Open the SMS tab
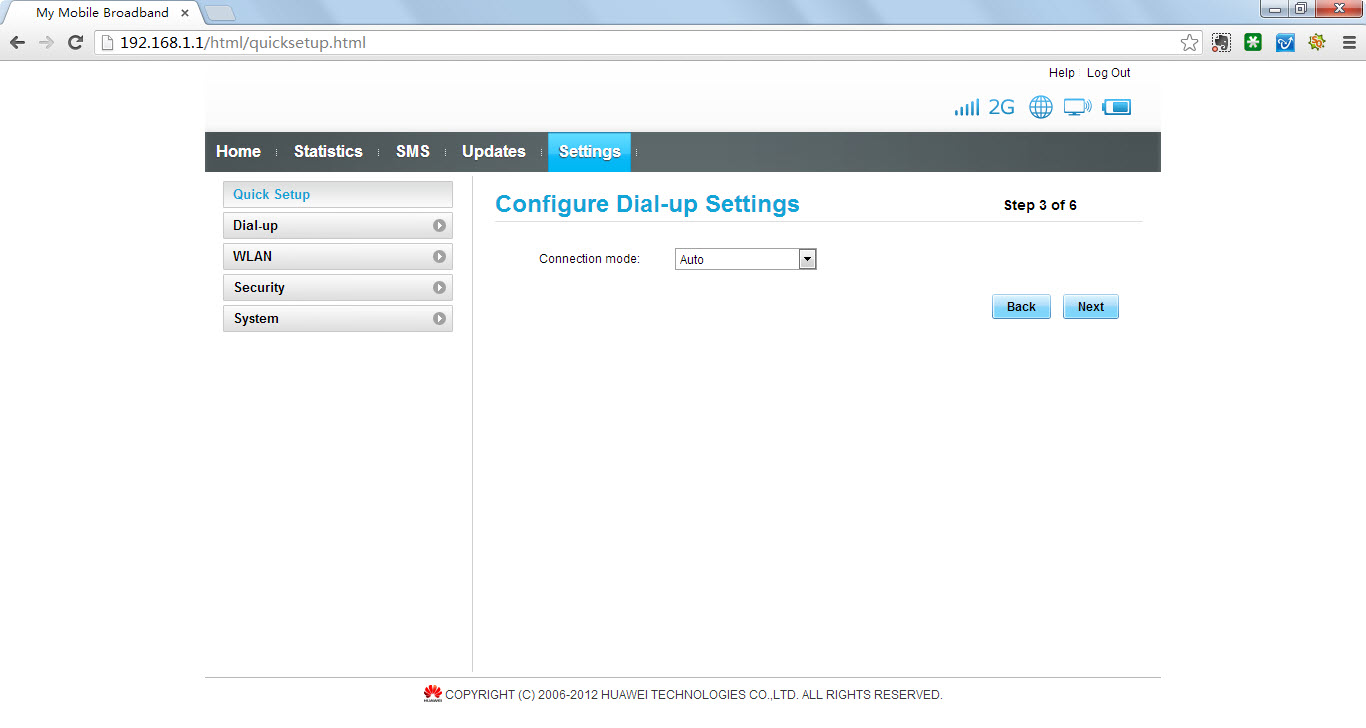The width and height of the screenshot is (1366, 728). [x=412, y=152]
